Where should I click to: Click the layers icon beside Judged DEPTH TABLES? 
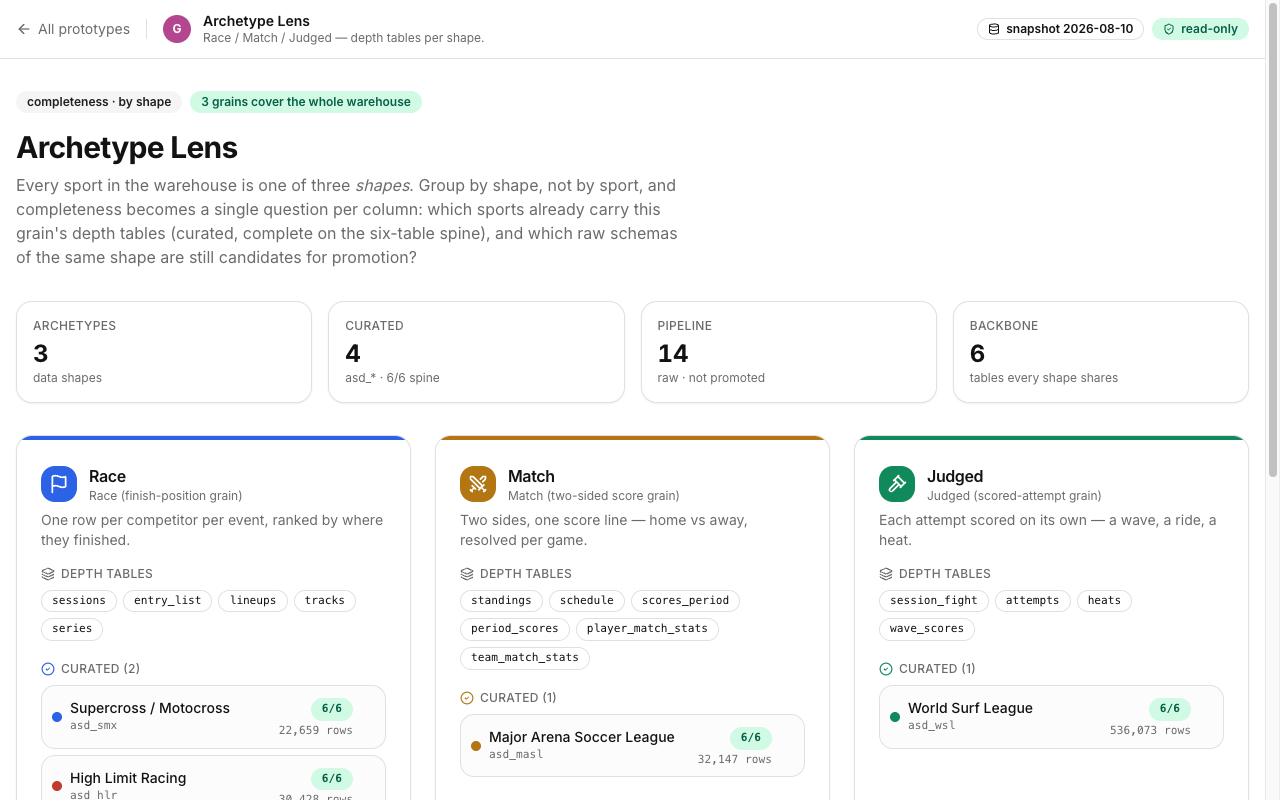[x=886, y=574]
